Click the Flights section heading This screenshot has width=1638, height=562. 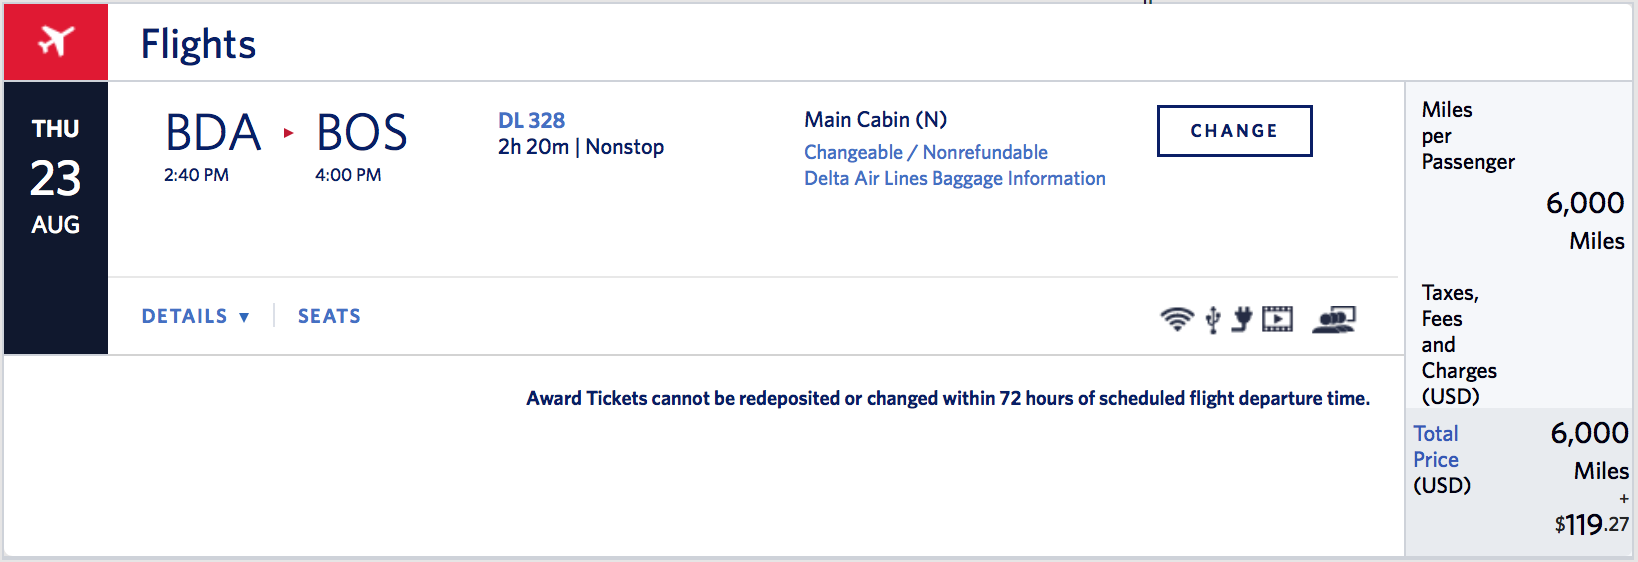(x=198, y=44)
